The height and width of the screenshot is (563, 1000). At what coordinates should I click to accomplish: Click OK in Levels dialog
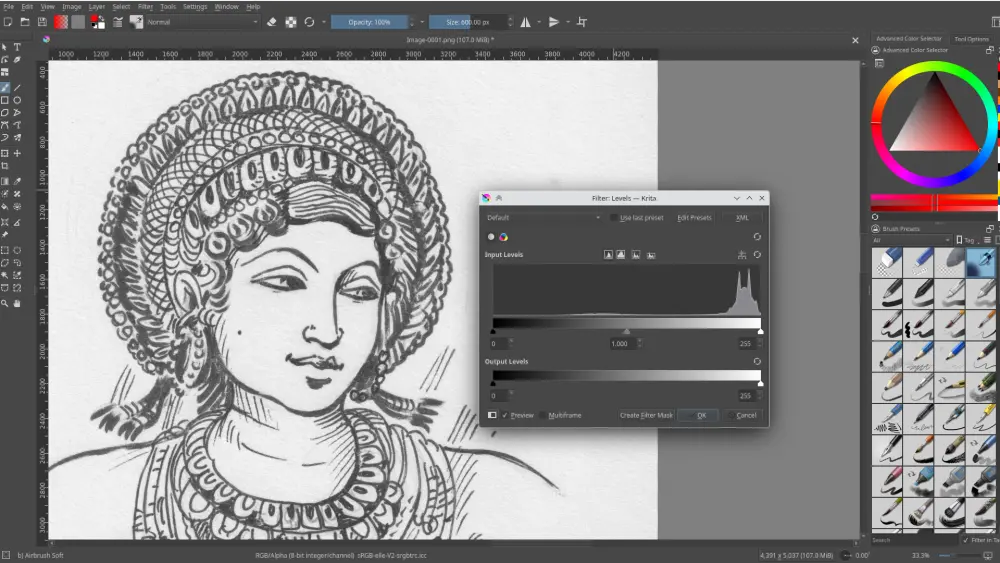pyautogui.click(x=698, y=415)
